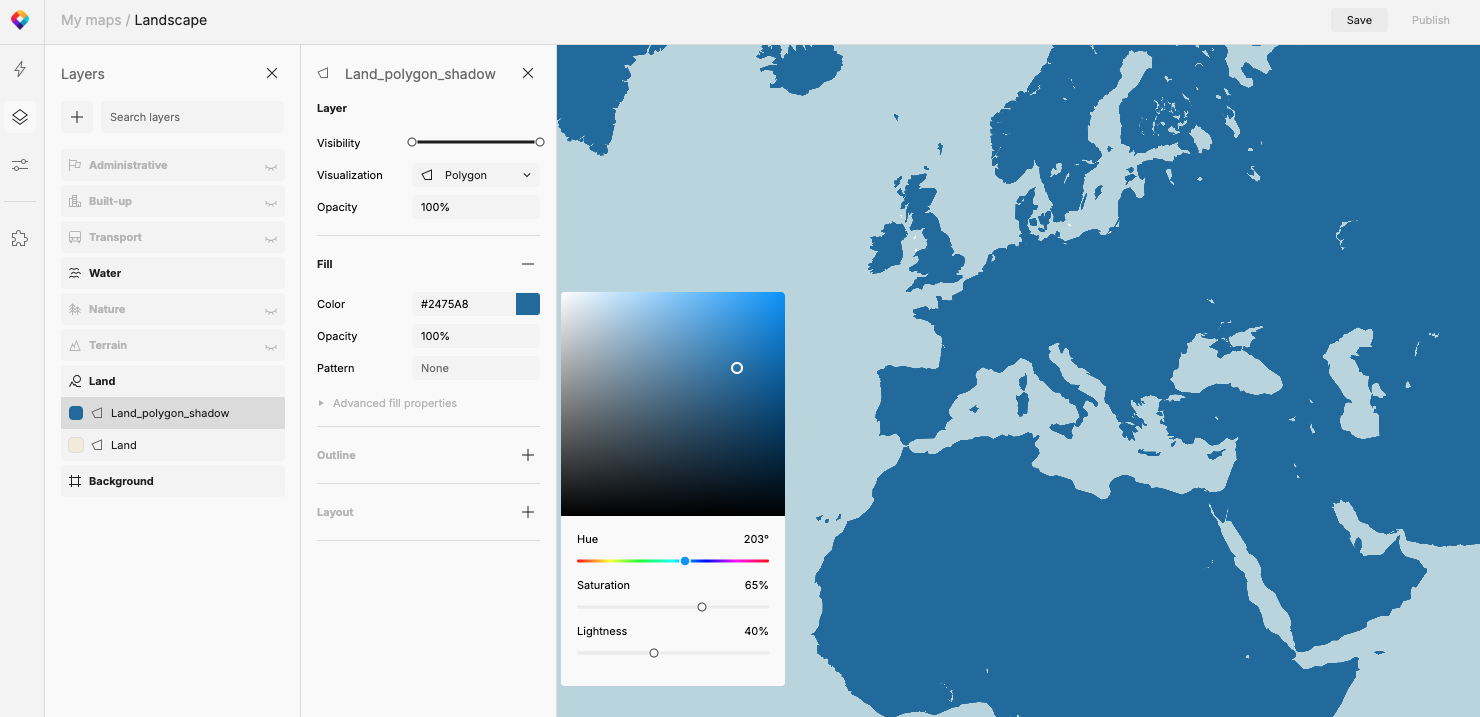Collapse the Fill section
Screen dimensions: 1480x717
(528, 264)
